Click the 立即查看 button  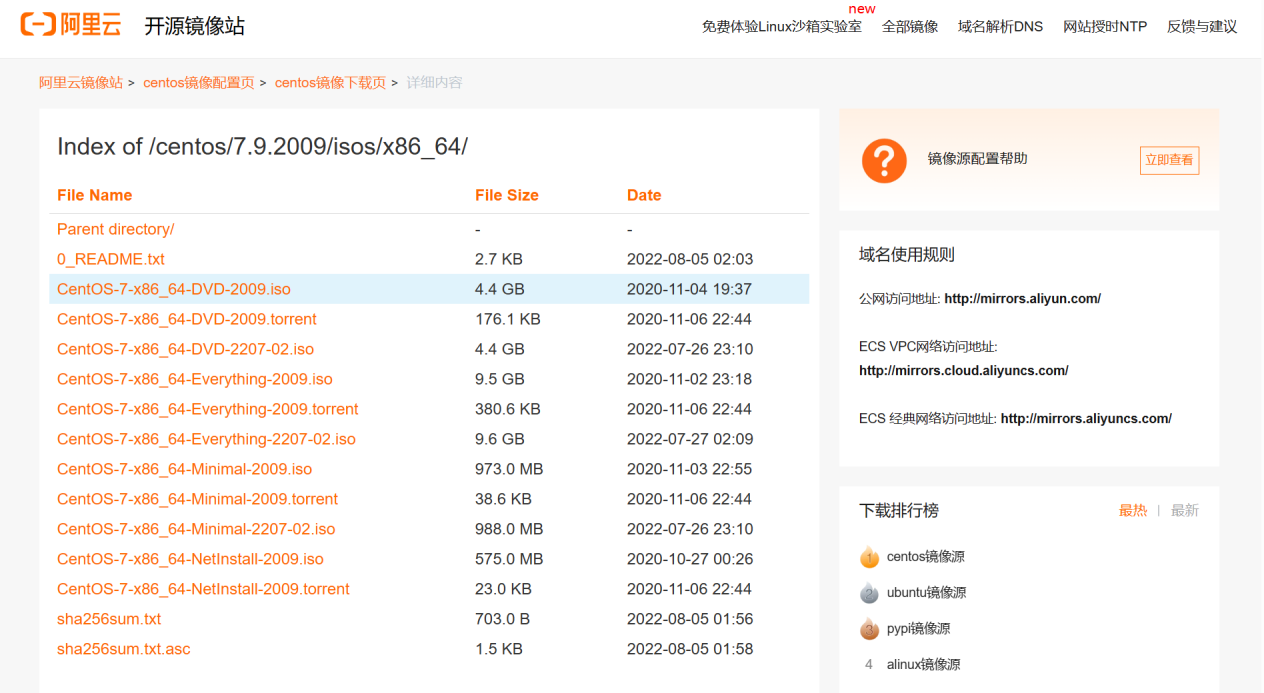point(1169,160)
